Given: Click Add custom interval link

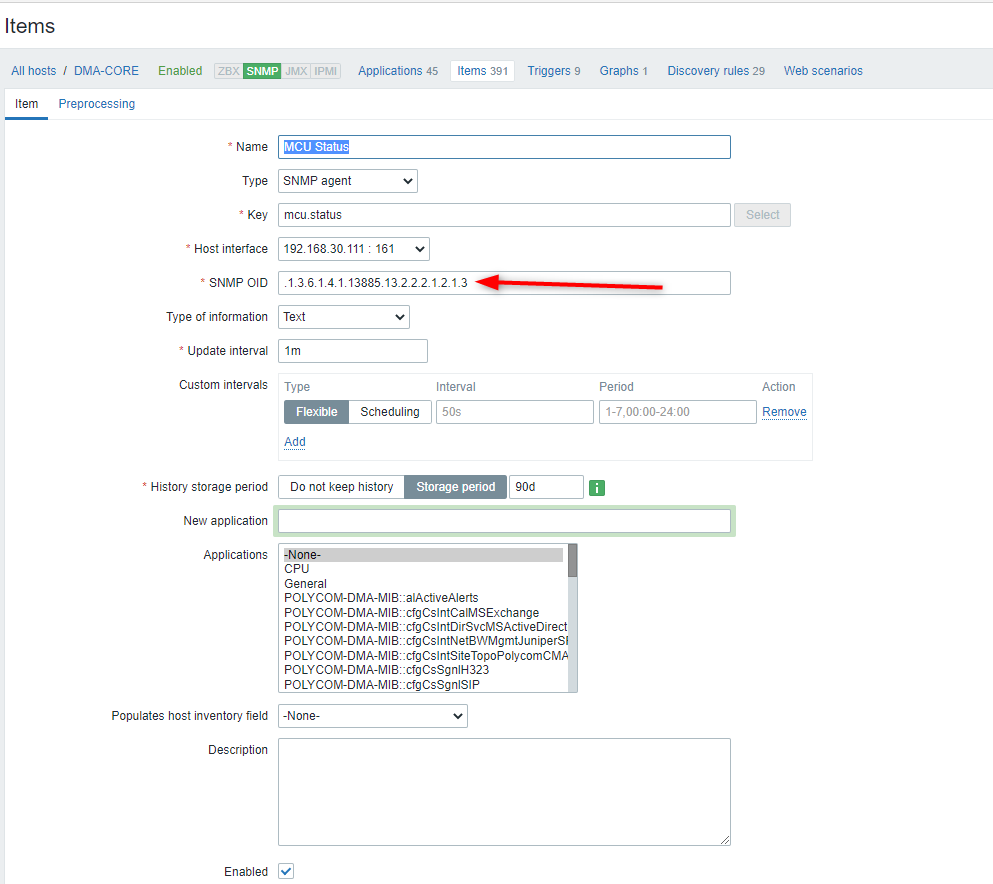Looking at the screenshot, I should point(295,441).
